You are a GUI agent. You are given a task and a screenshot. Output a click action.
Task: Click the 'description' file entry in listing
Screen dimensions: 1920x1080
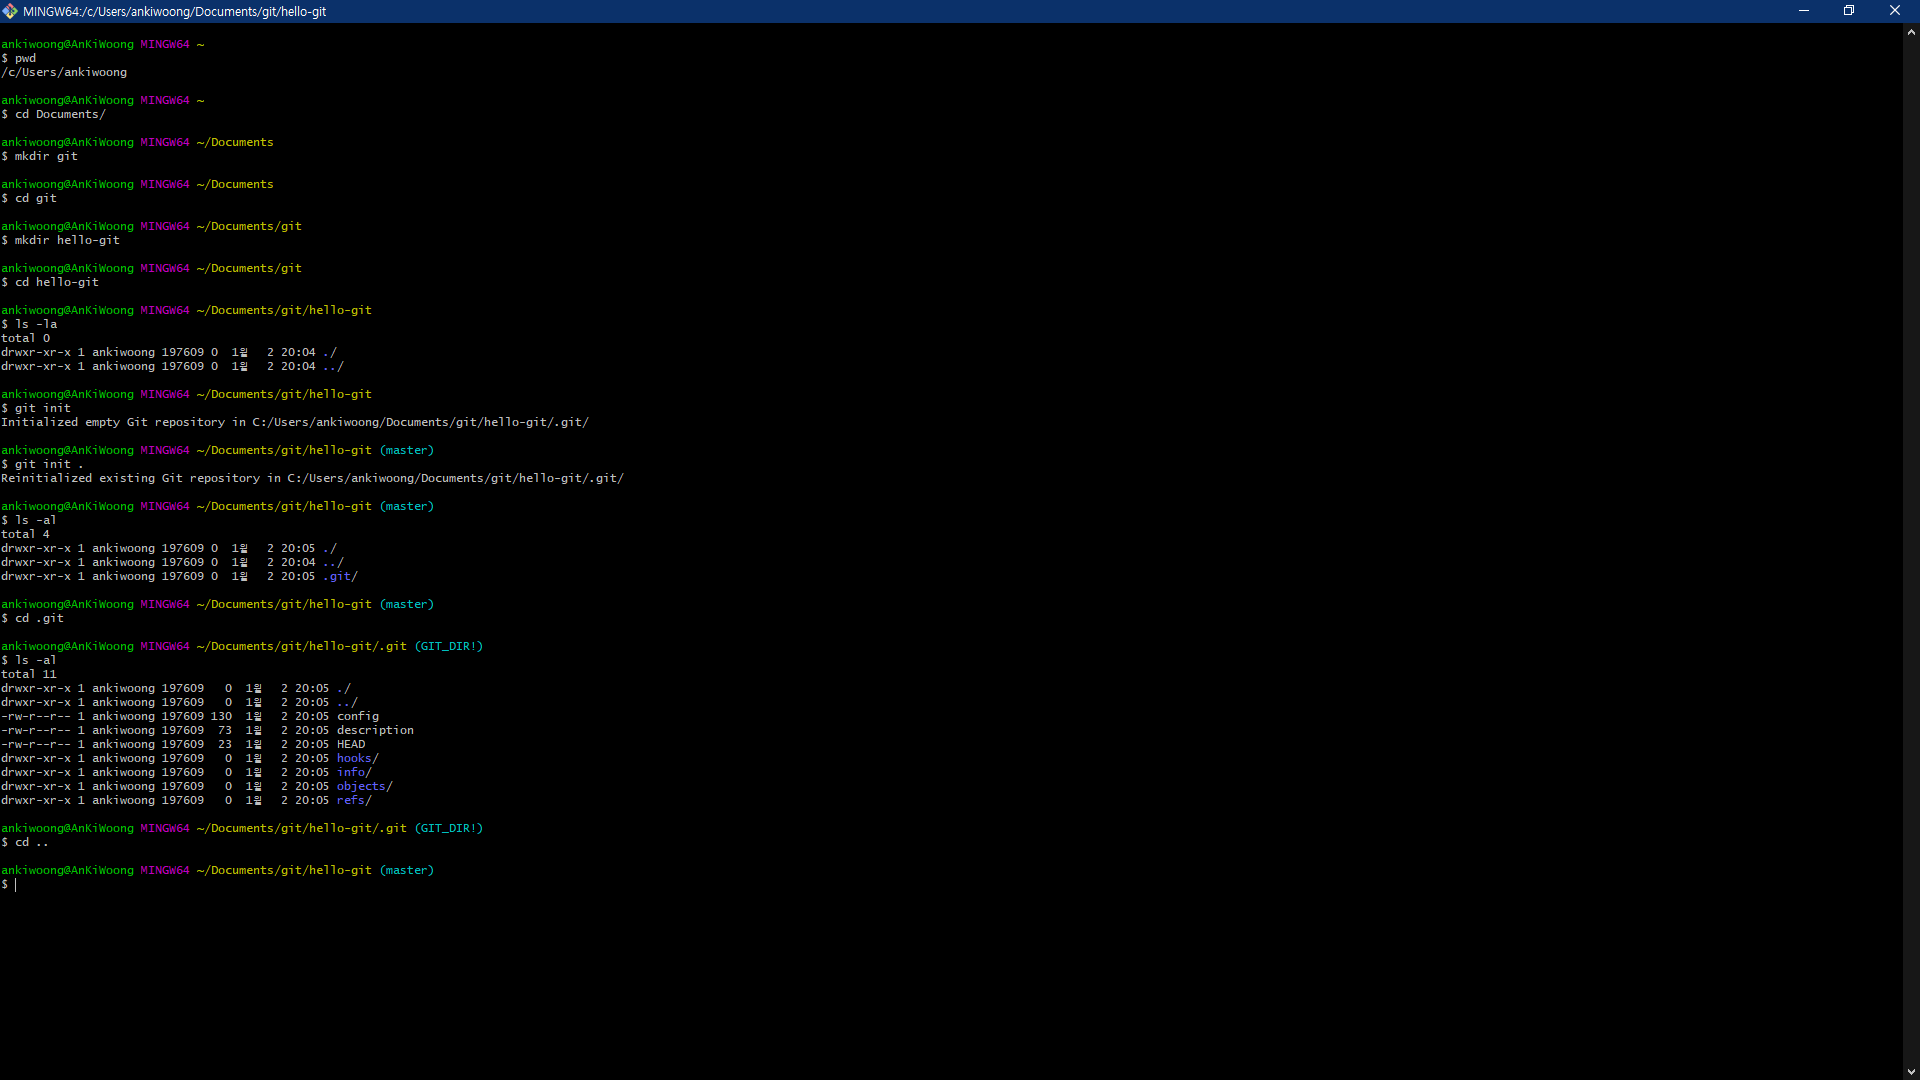pyautogui.click(x=375, y=730)
